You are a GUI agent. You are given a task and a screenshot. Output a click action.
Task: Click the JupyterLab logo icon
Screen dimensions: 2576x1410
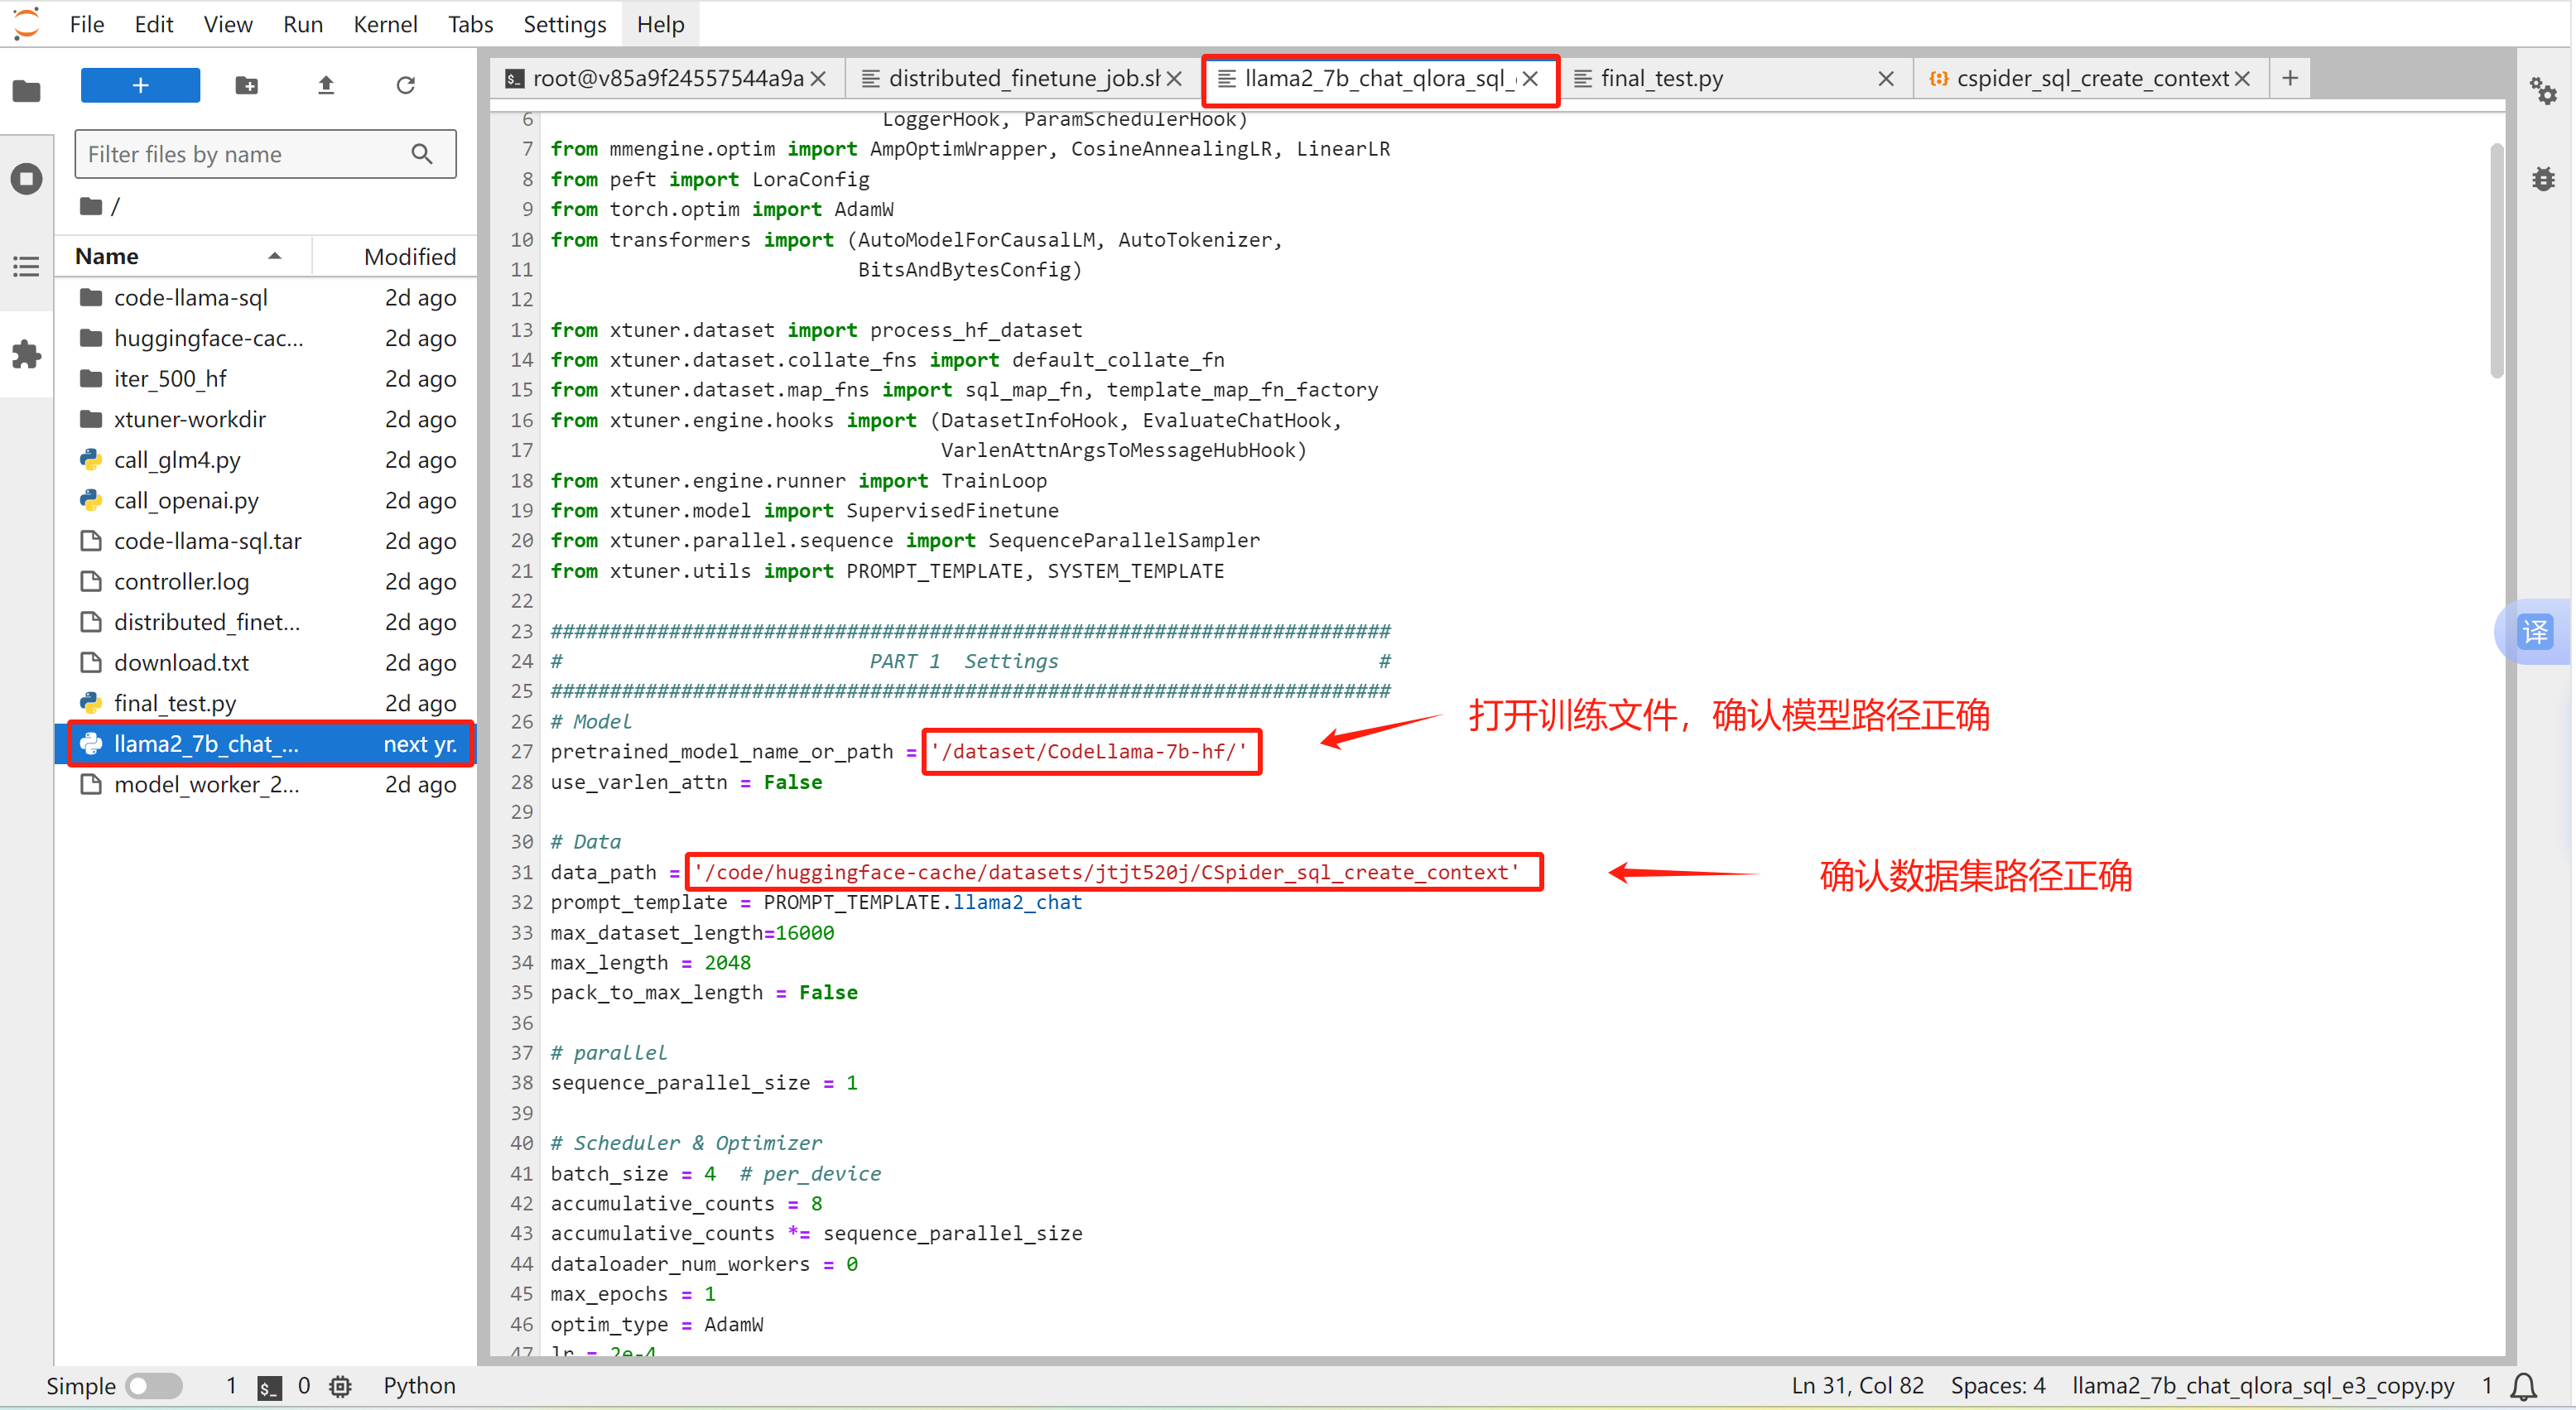[27, 22]
